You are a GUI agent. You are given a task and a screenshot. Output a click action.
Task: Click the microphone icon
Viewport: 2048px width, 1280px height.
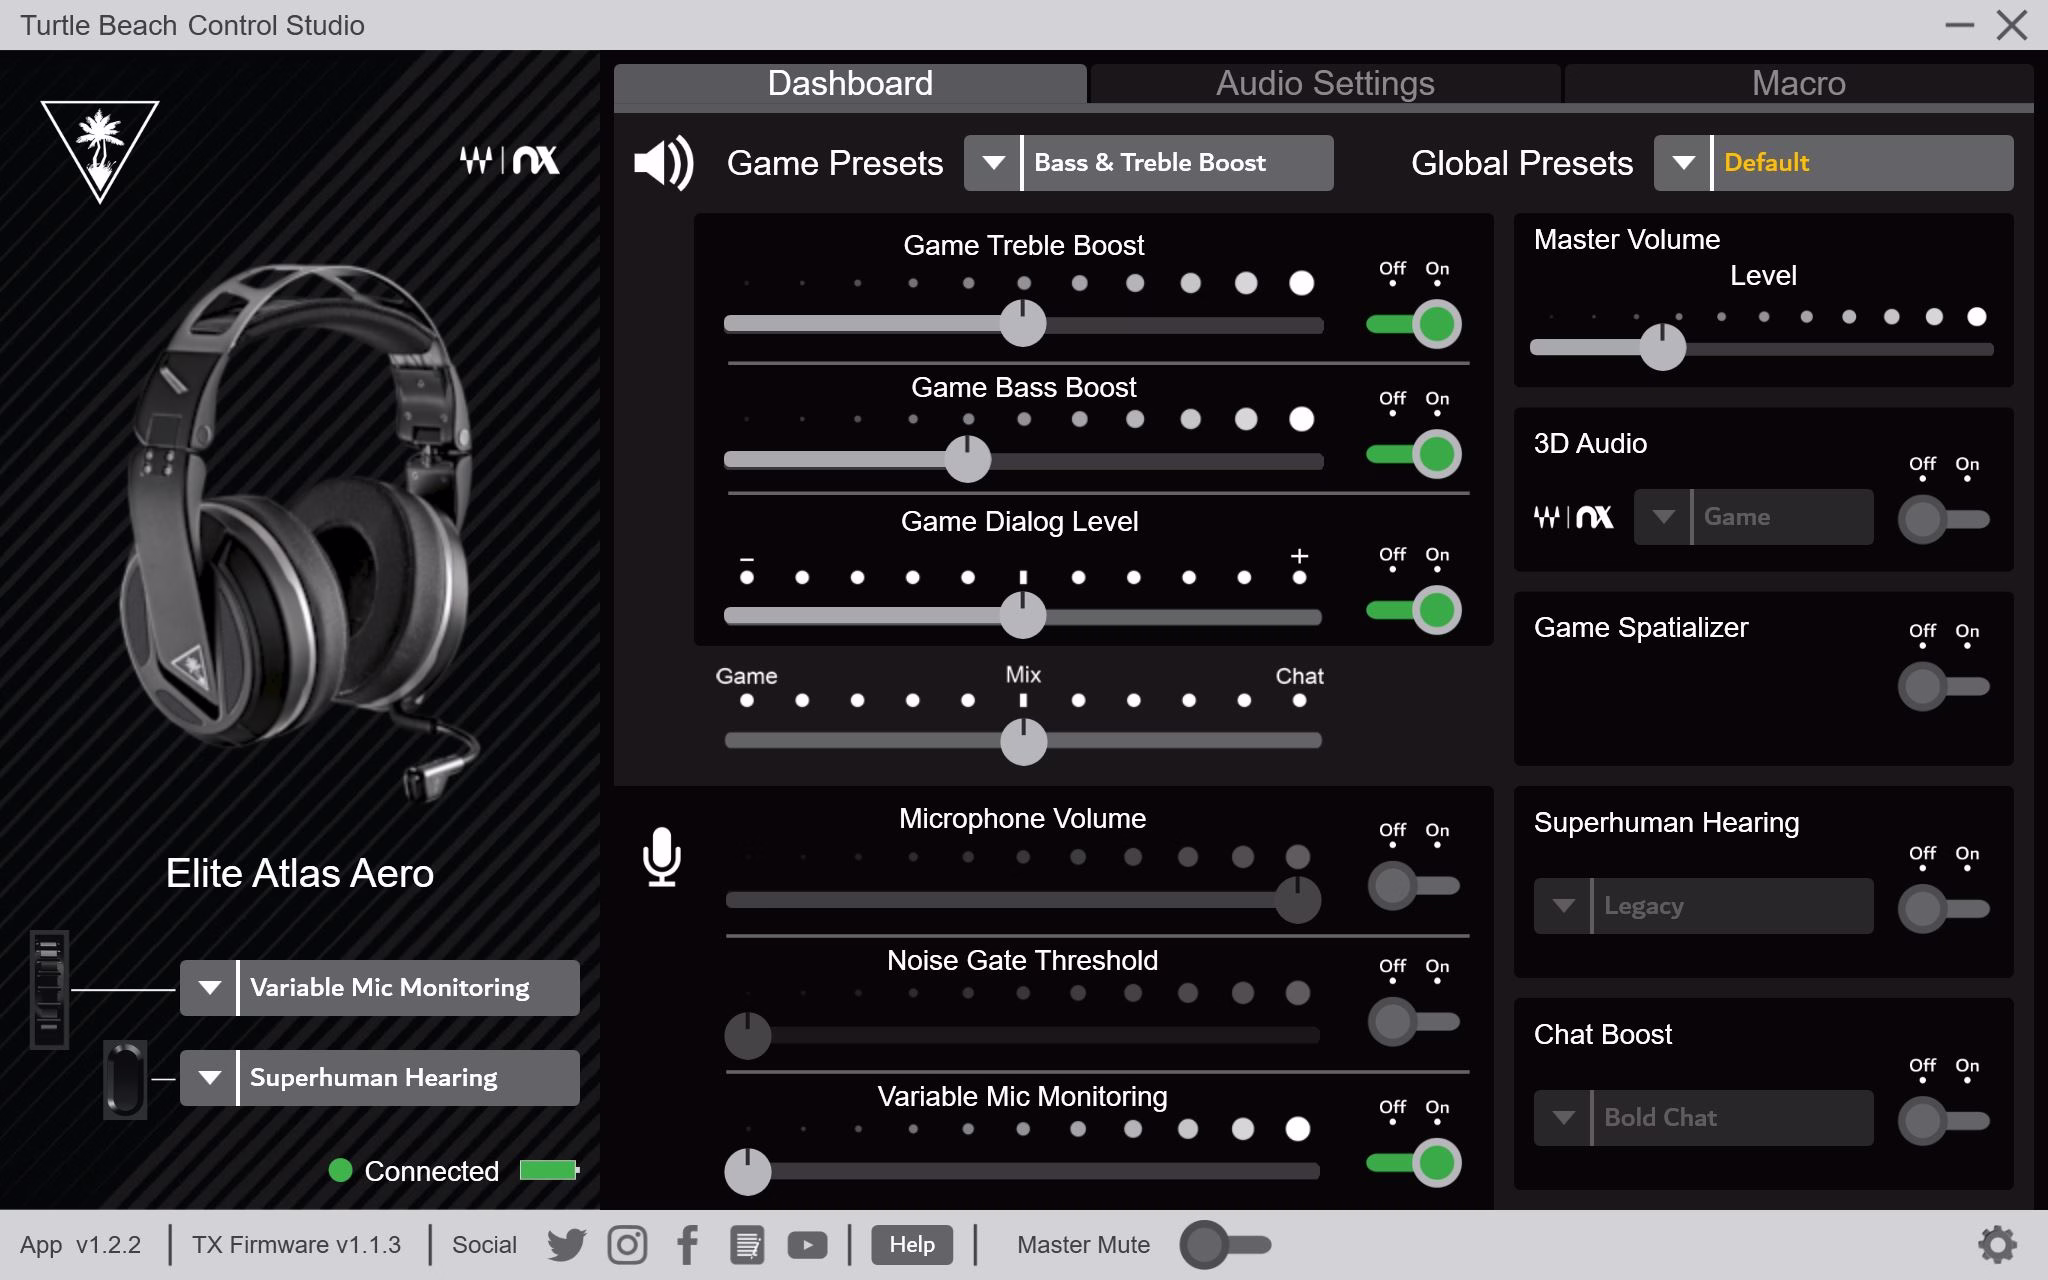pos(661,857)
